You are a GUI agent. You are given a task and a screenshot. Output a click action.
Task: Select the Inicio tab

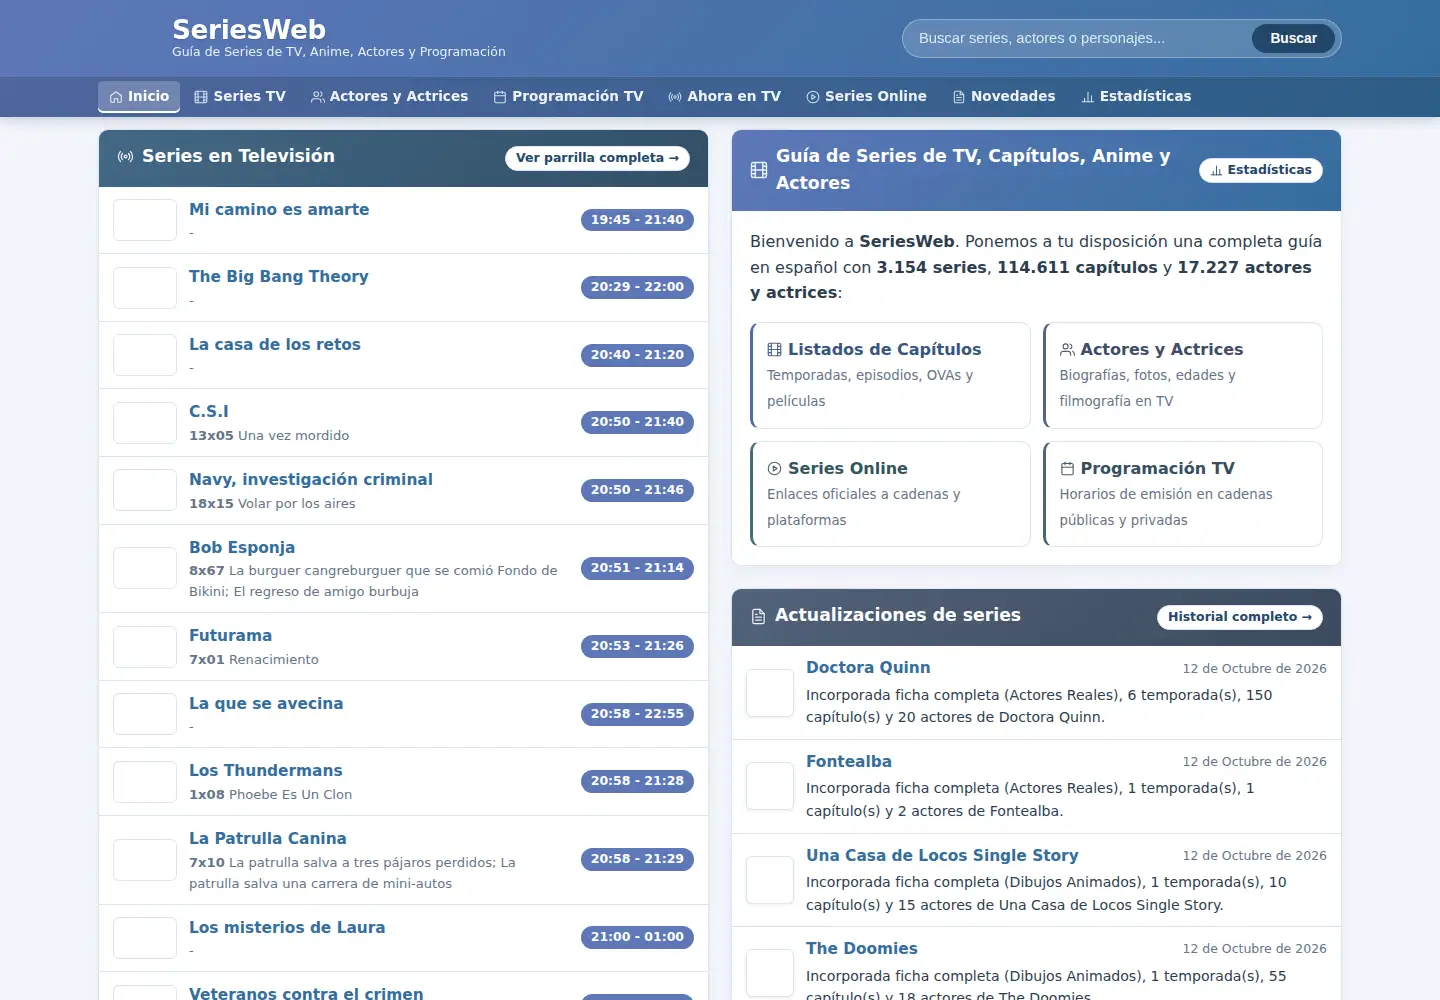pyautogui.click(x=139, y=97)
